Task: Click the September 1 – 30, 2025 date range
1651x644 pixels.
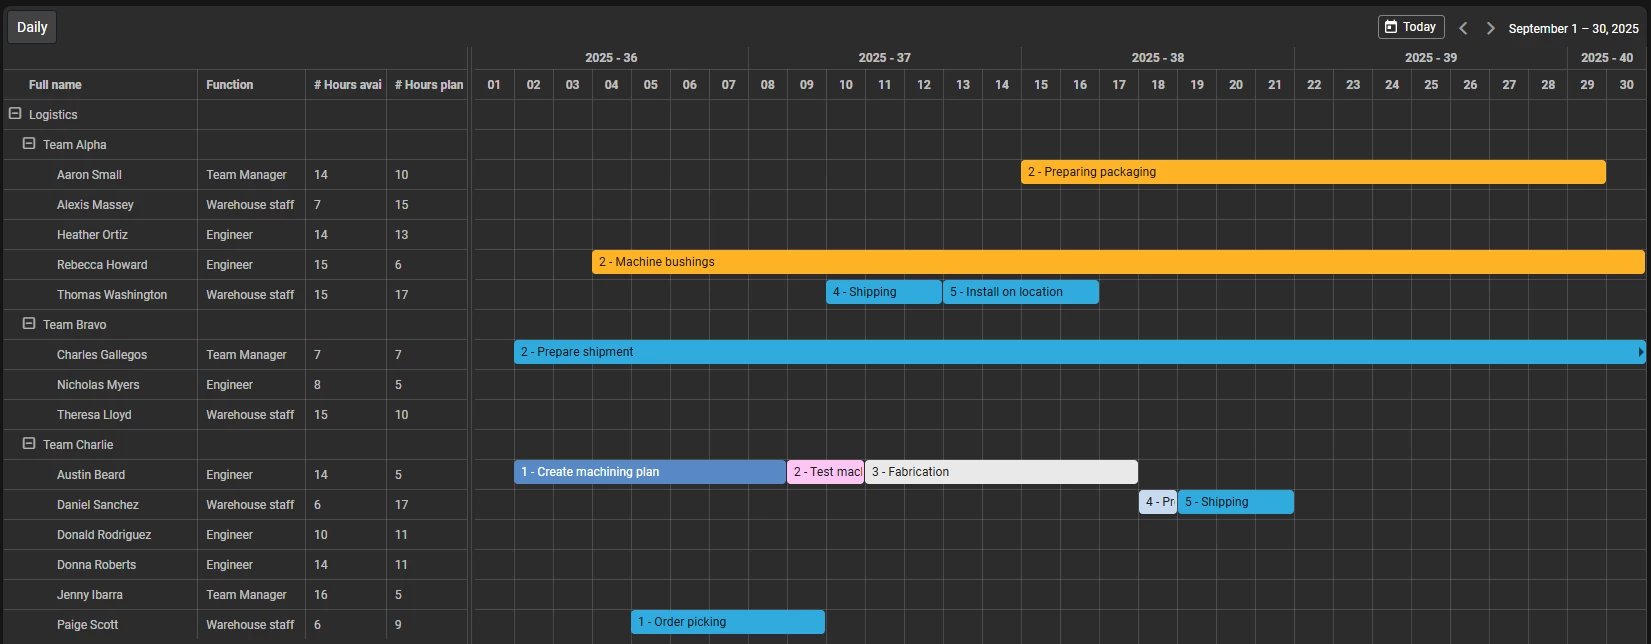Action: pyautogui.click(x=1573, y=28)
